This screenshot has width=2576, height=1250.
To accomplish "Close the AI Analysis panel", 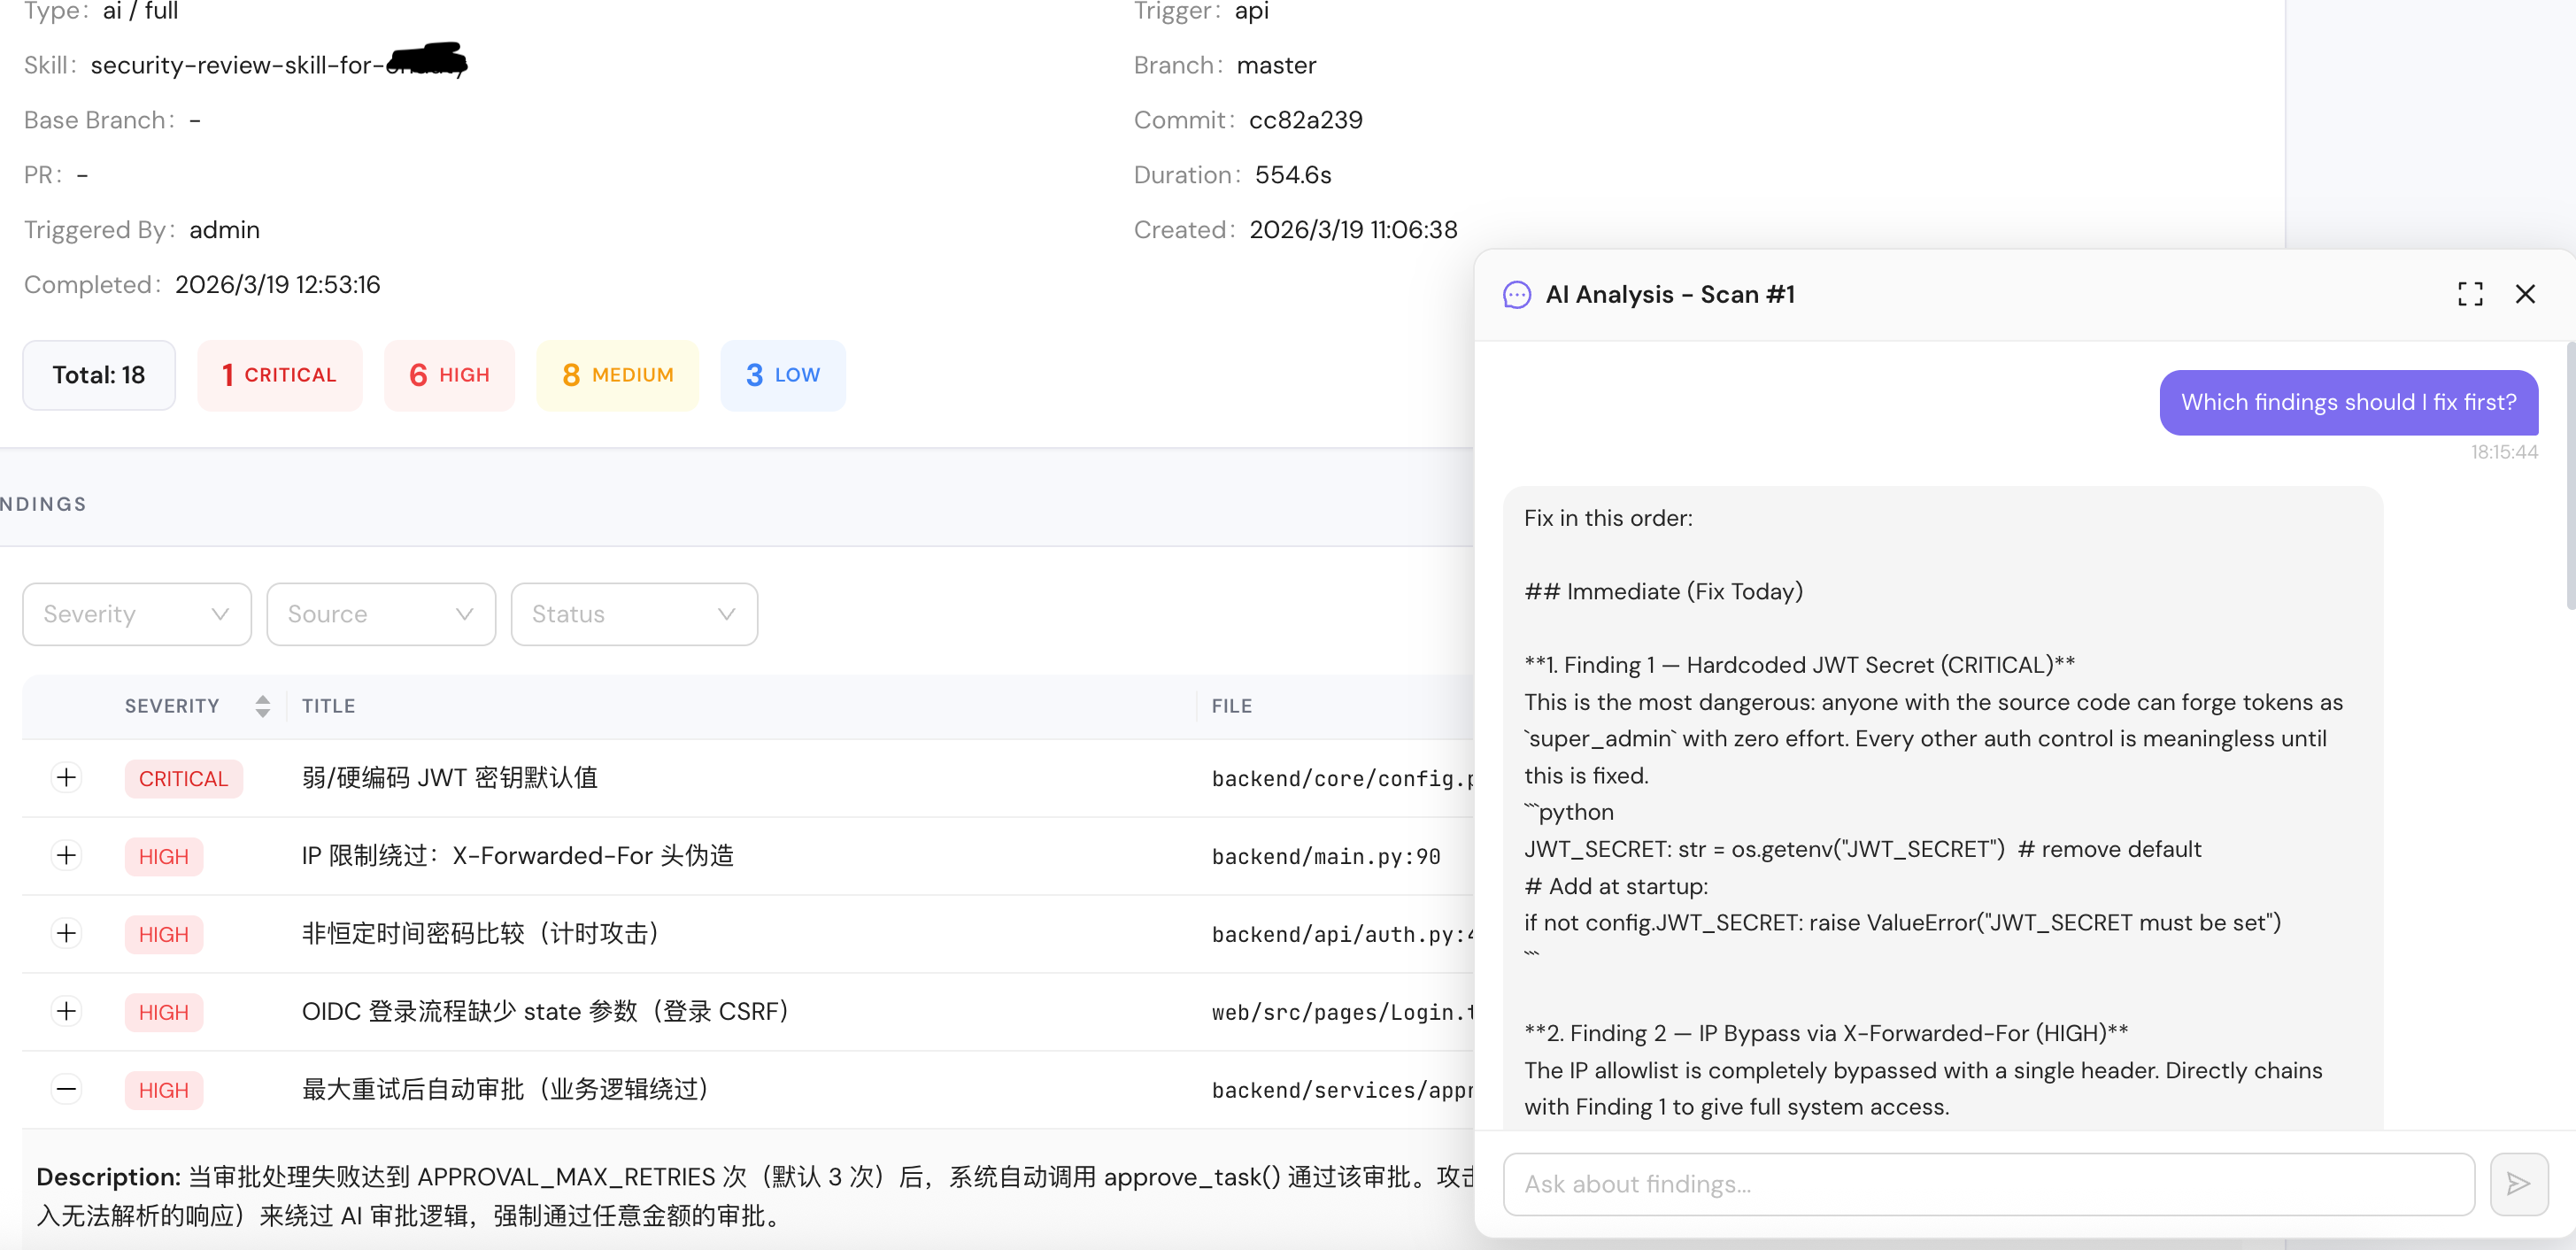I will coord(2525,294).
